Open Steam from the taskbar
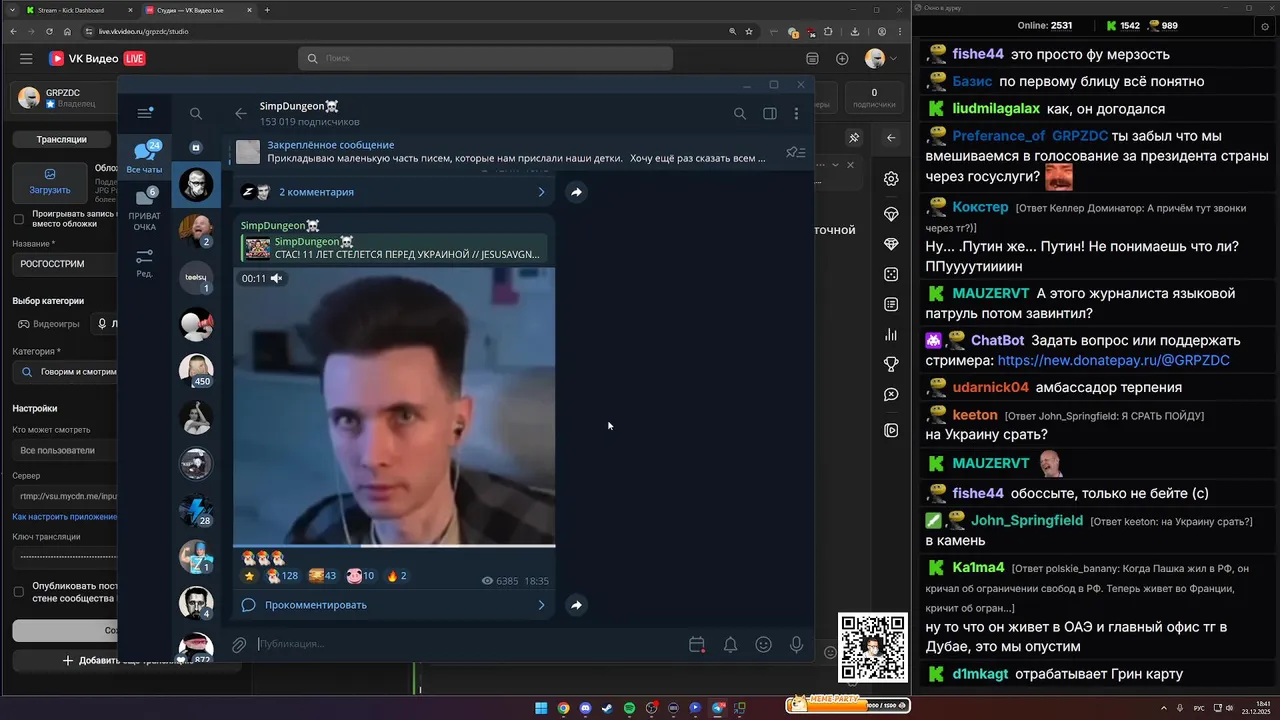1280x720 pixels. coord(607,708)
